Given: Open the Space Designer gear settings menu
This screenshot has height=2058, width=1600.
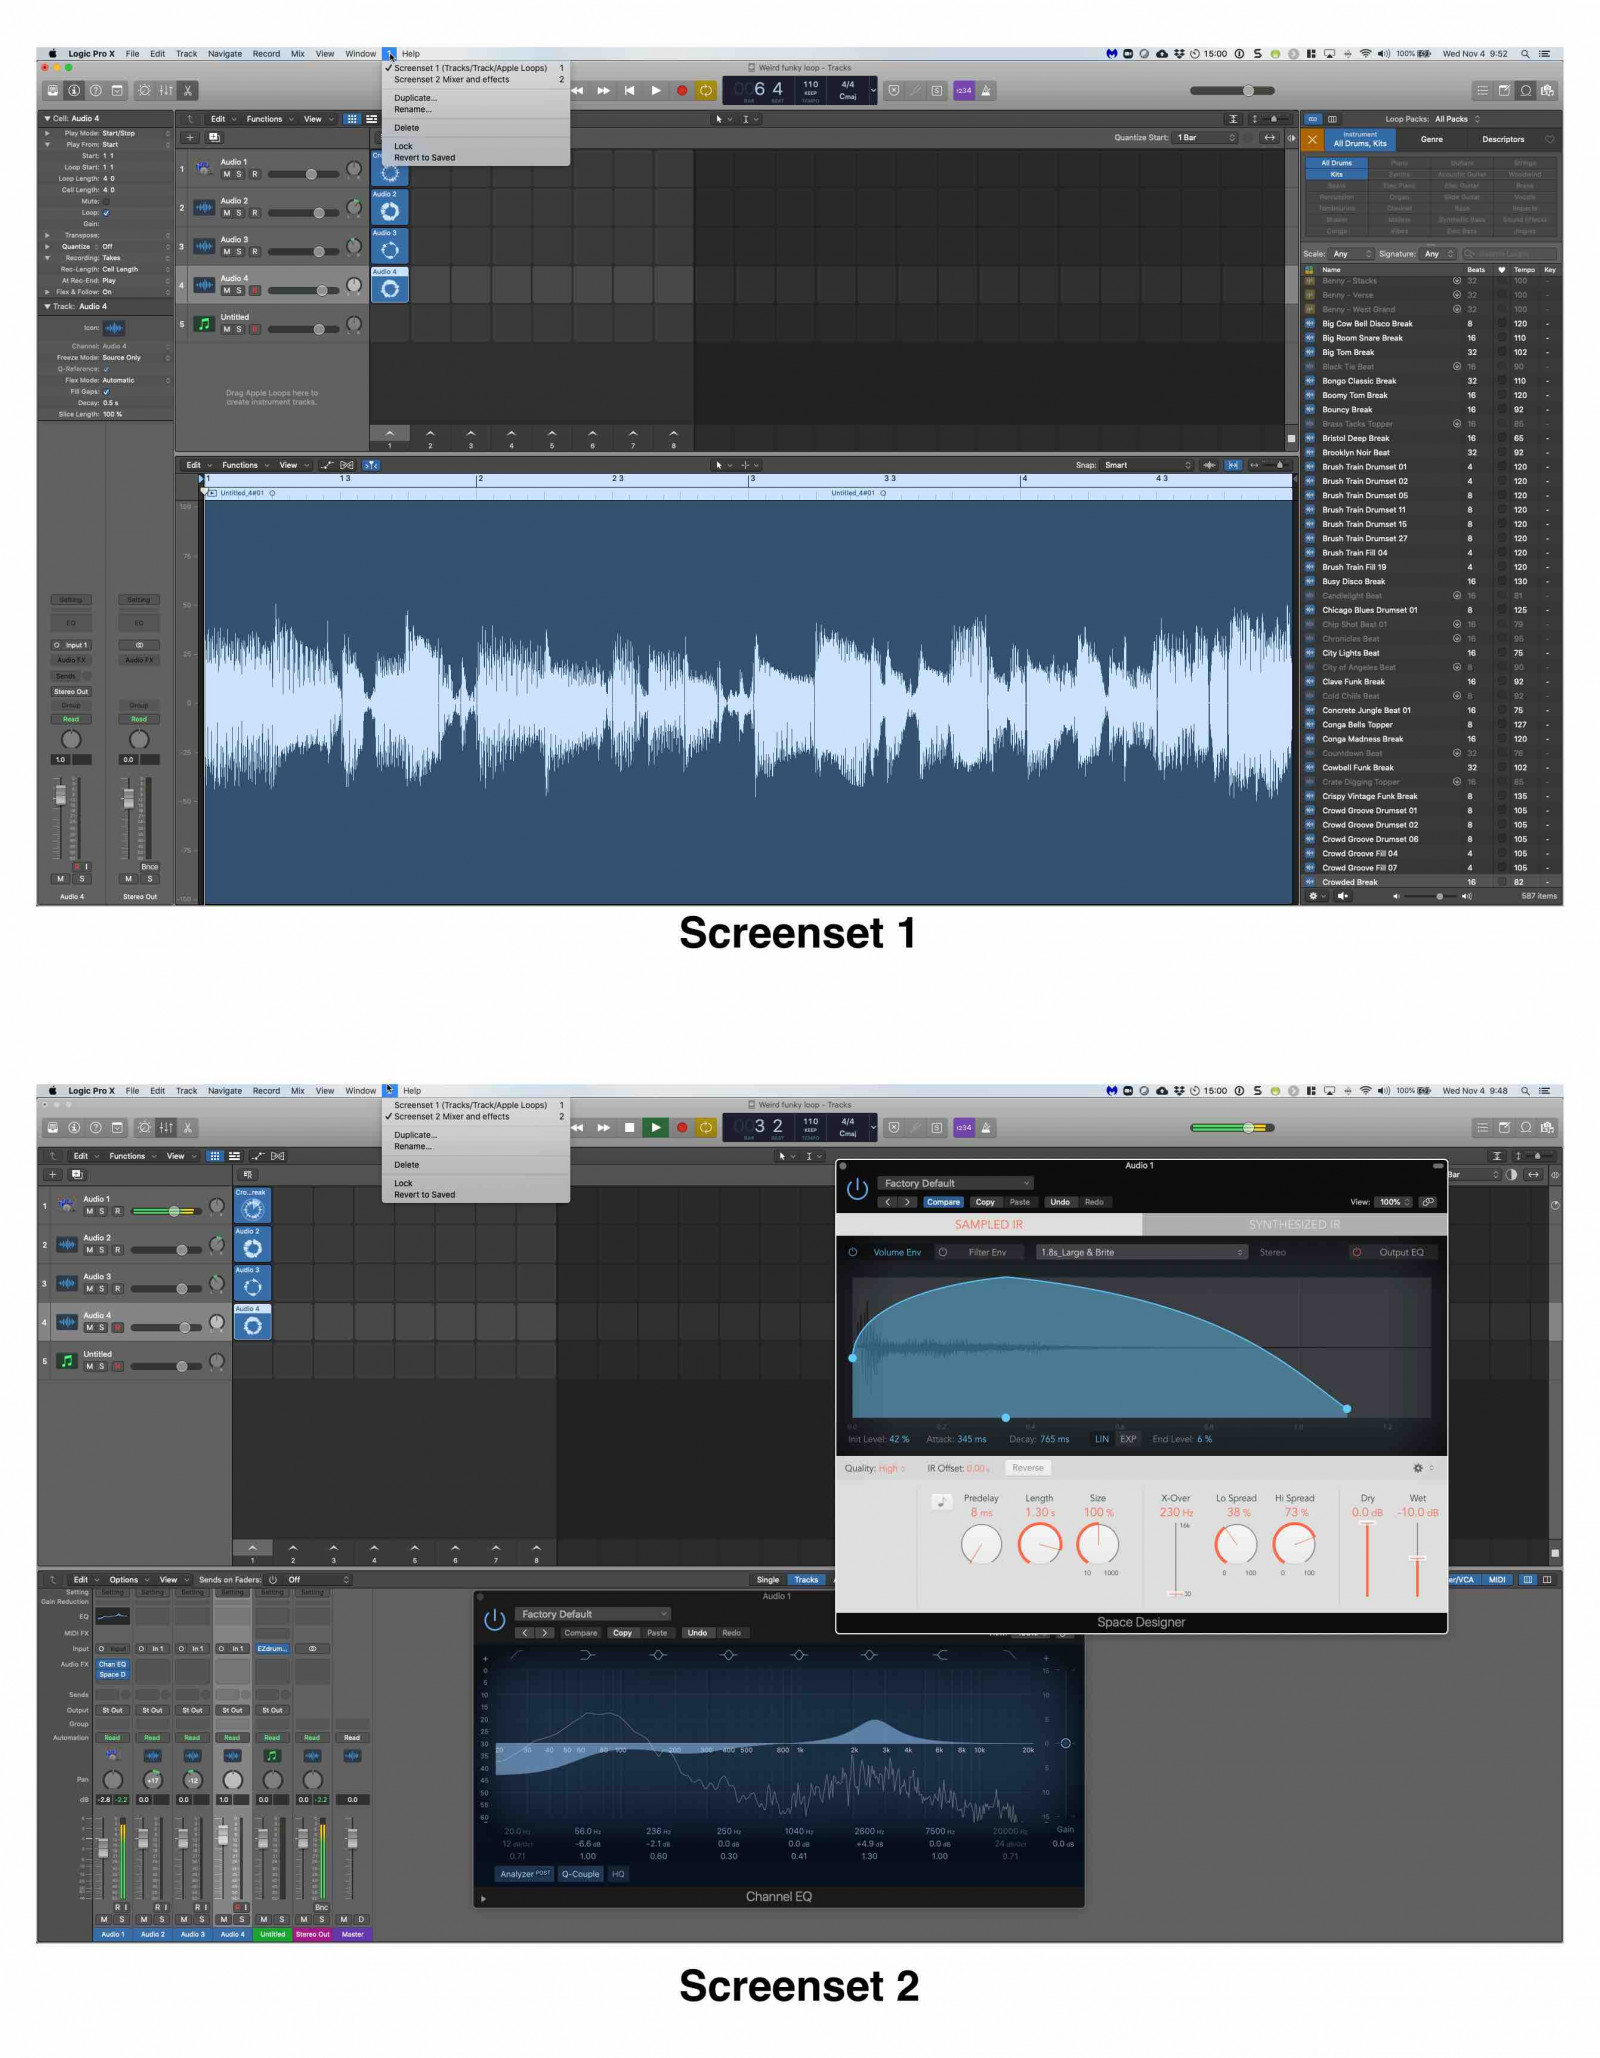Looking at the screenshot, I should pos(1417,1468).
